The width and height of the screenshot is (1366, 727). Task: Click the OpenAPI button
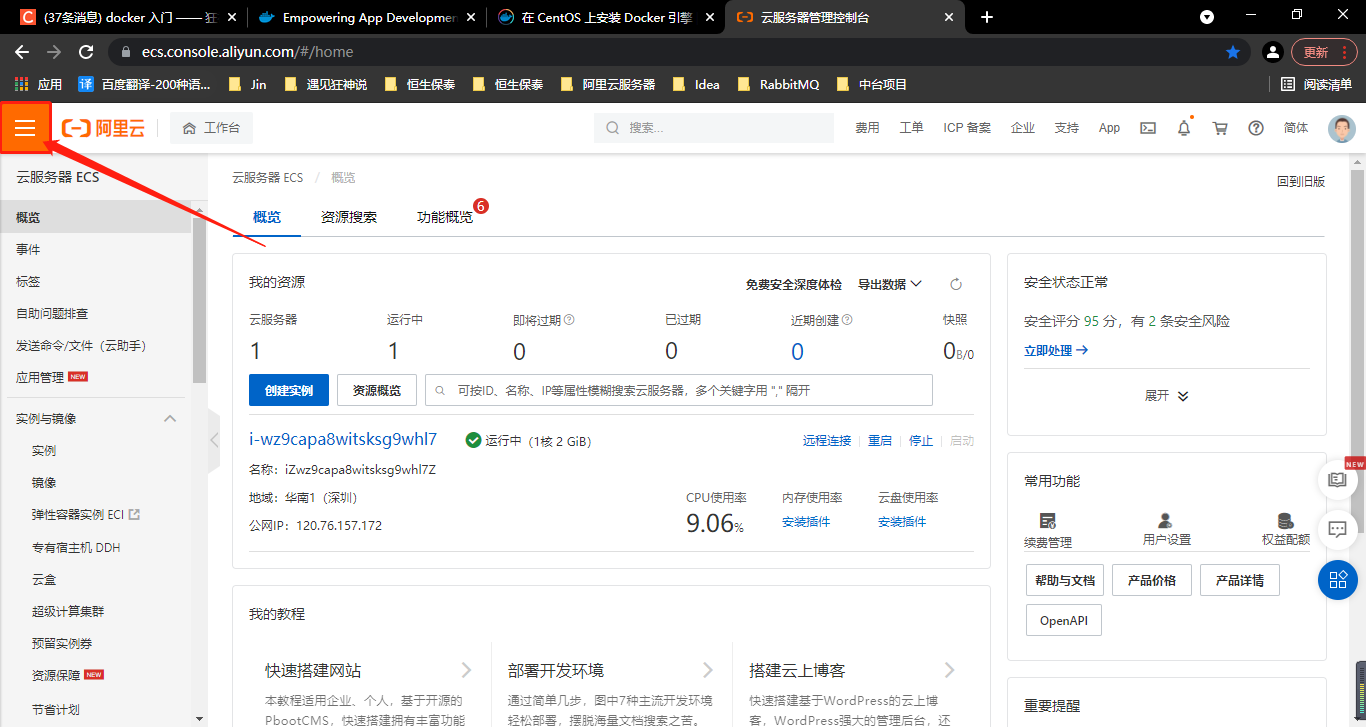coord(1064,620)
